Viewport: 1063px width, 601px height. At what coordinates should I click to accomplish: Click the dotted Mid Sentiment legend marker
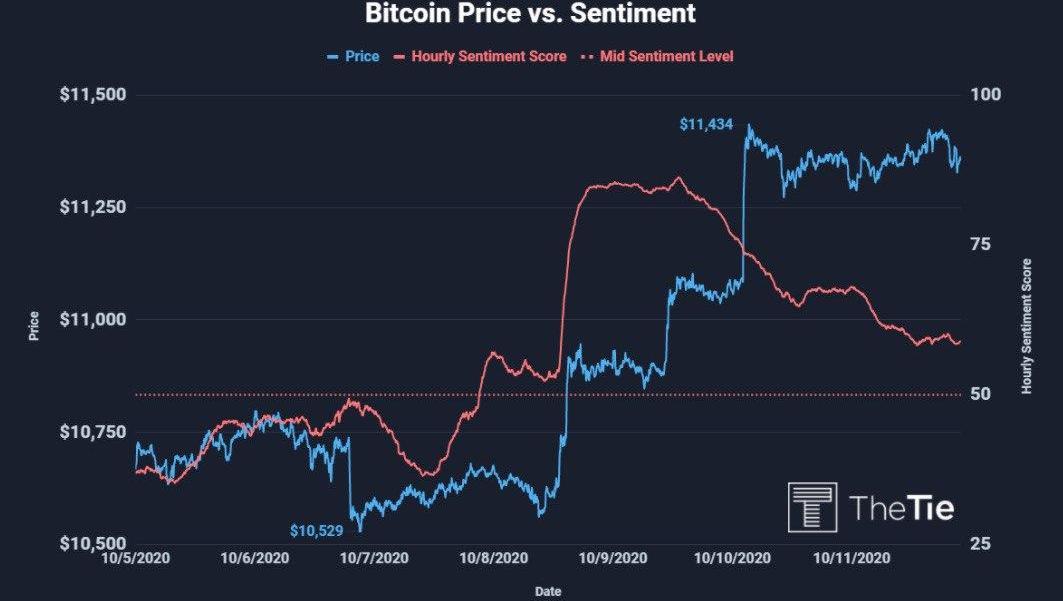tap(588, 57)
